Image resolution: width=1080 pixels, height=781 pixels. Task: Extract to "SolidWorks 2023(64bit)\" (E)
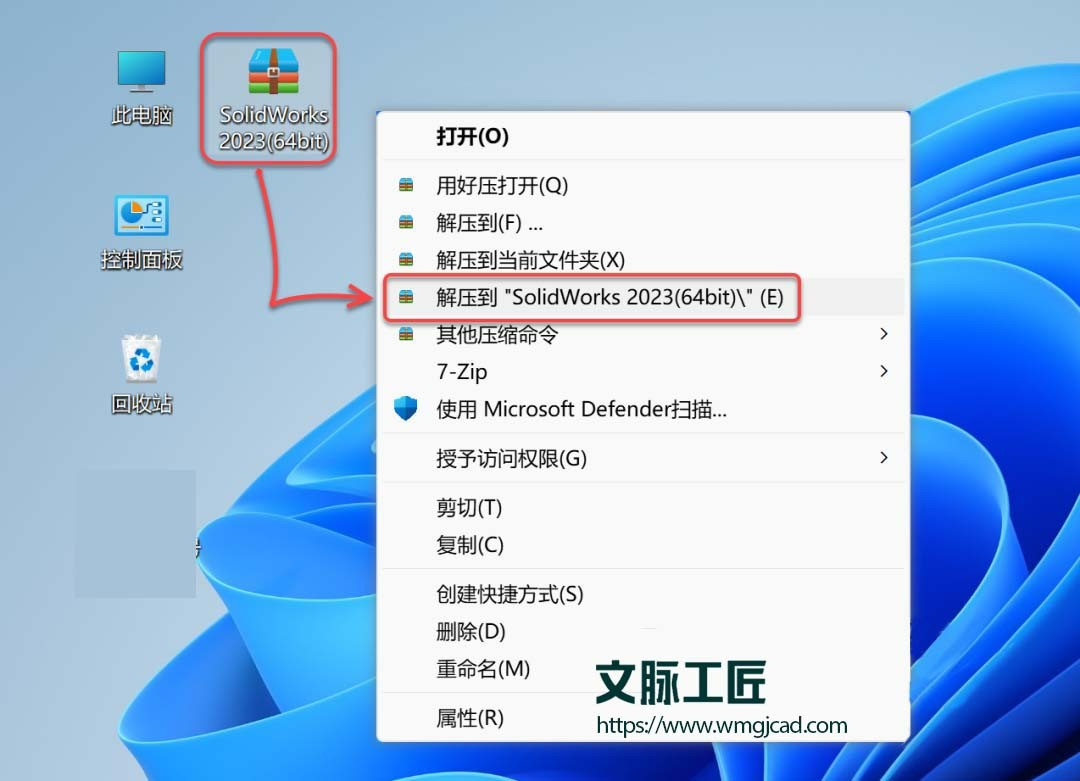pos(643,297)
